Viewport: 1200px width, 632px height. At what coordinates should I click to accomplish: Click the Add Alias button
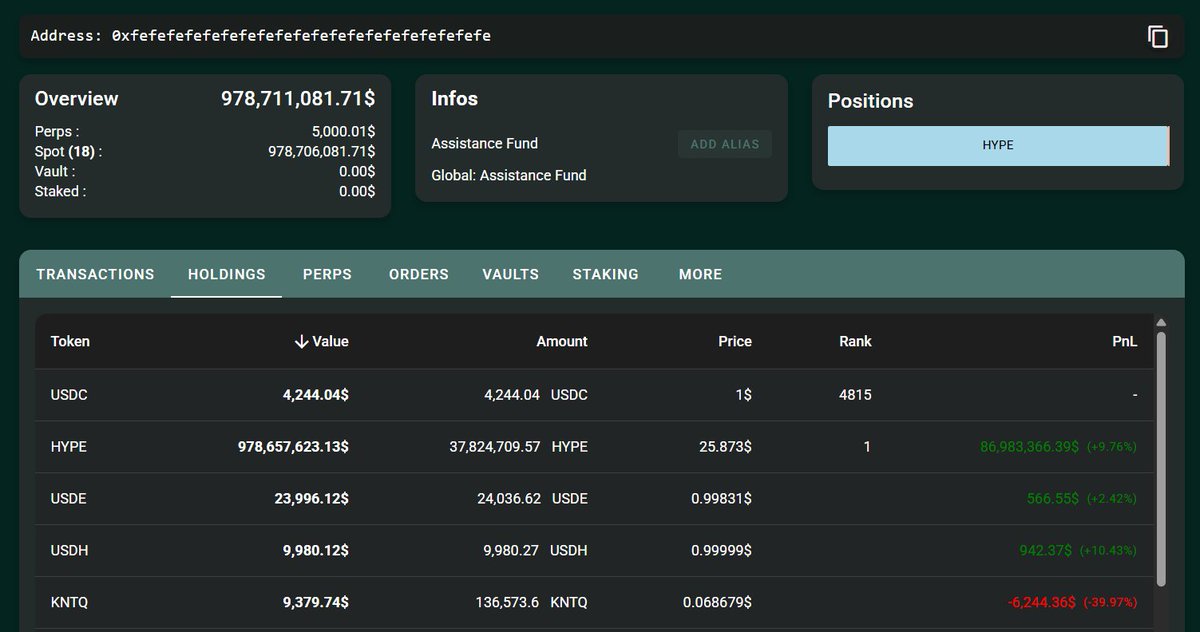pos(725,144)
